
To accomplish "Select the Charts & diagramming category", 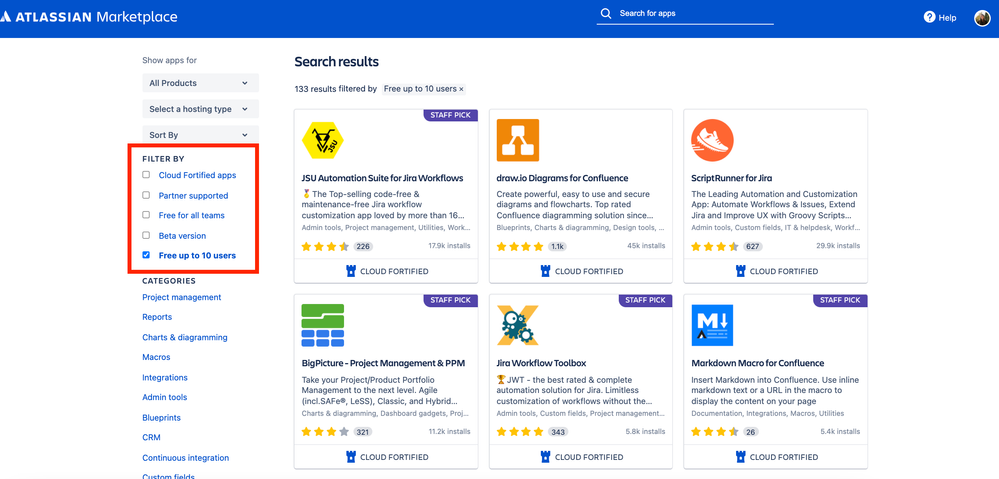I will (185, 338).
